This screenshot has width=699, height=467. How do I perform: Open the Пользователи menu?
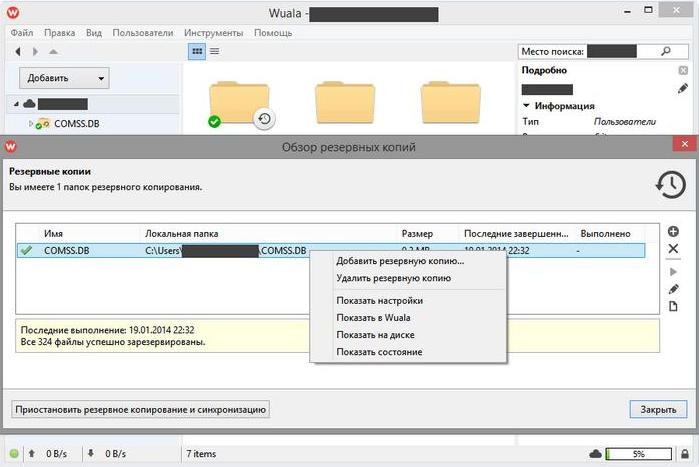tap(143, 33)
